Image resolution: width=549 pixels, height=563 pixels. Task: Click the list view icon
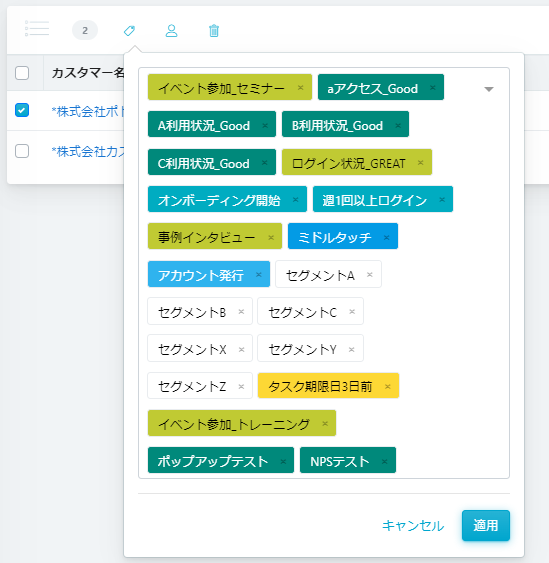click(37, 28)
